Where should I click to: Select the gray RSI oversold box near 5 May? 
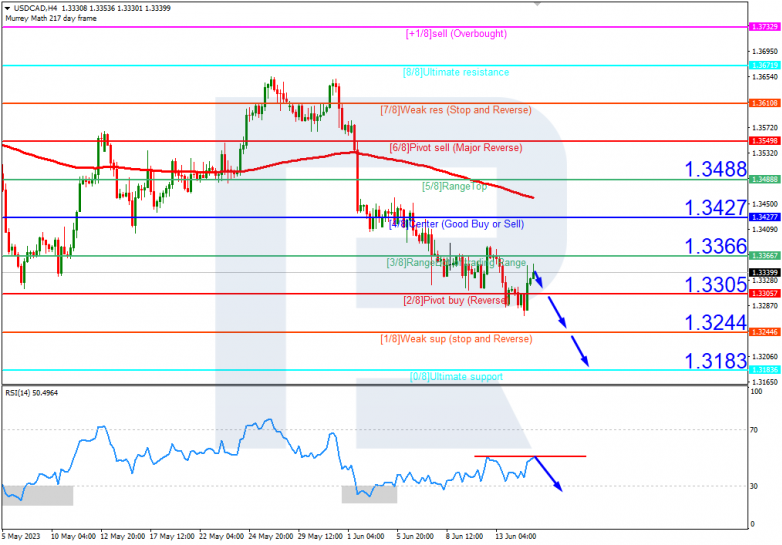[37, 496]
